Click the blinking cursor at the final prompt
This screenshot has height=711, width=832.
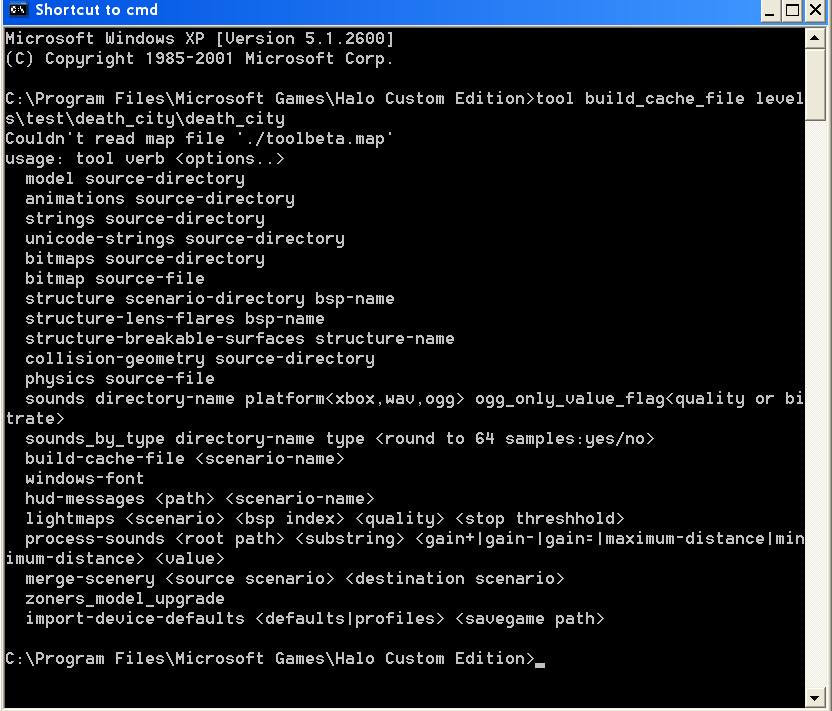point(540,660)
